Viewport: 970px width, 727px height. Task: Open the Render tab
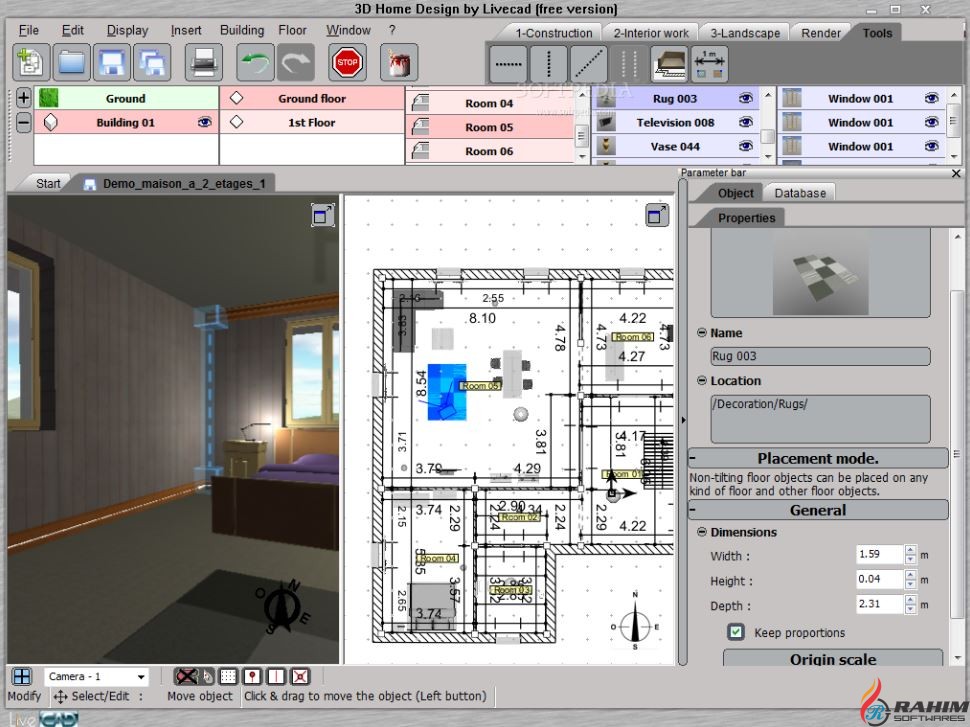coord(821,33)
